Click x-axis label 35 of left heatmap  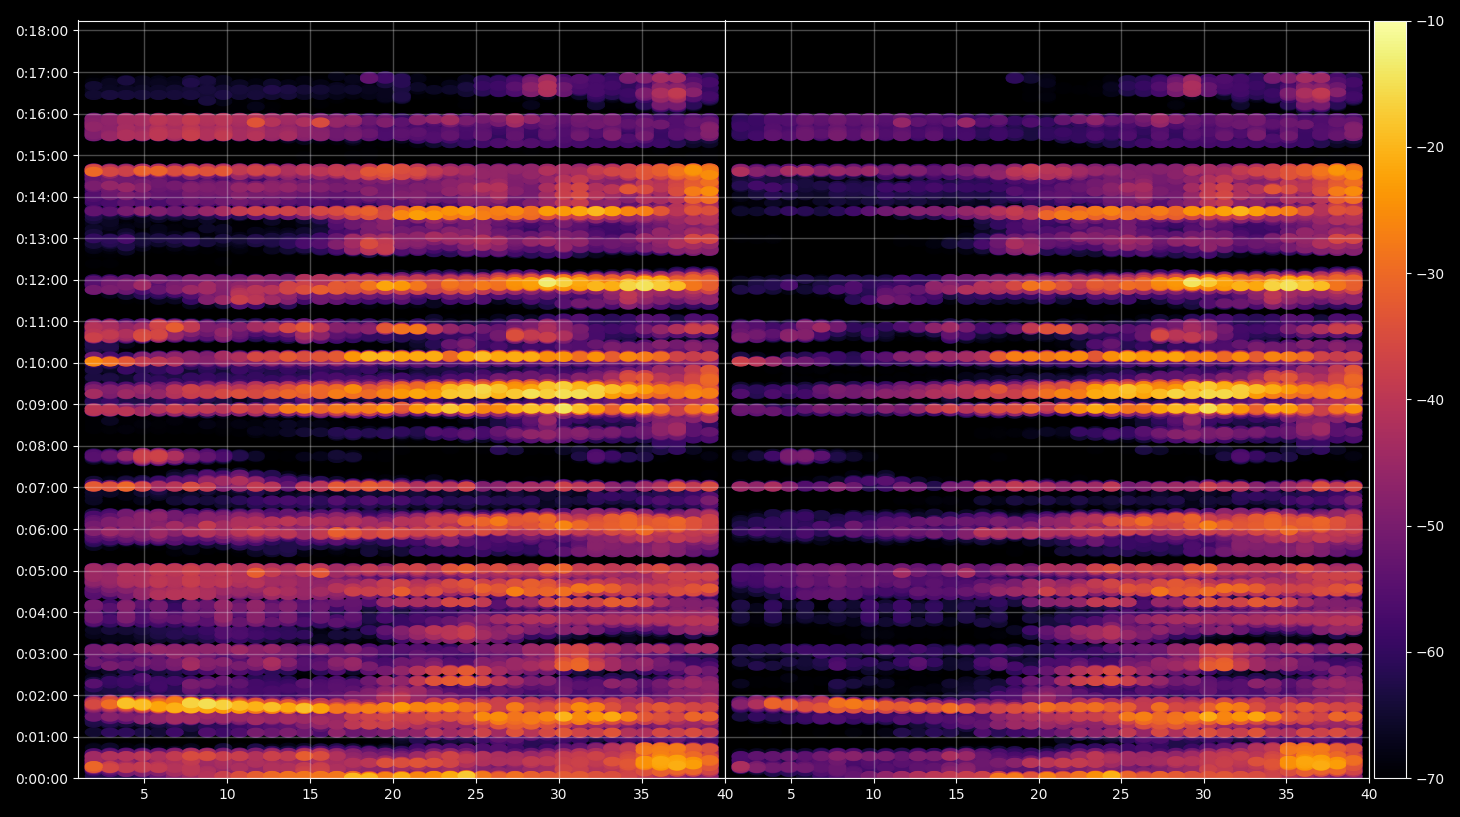(641, 795)
